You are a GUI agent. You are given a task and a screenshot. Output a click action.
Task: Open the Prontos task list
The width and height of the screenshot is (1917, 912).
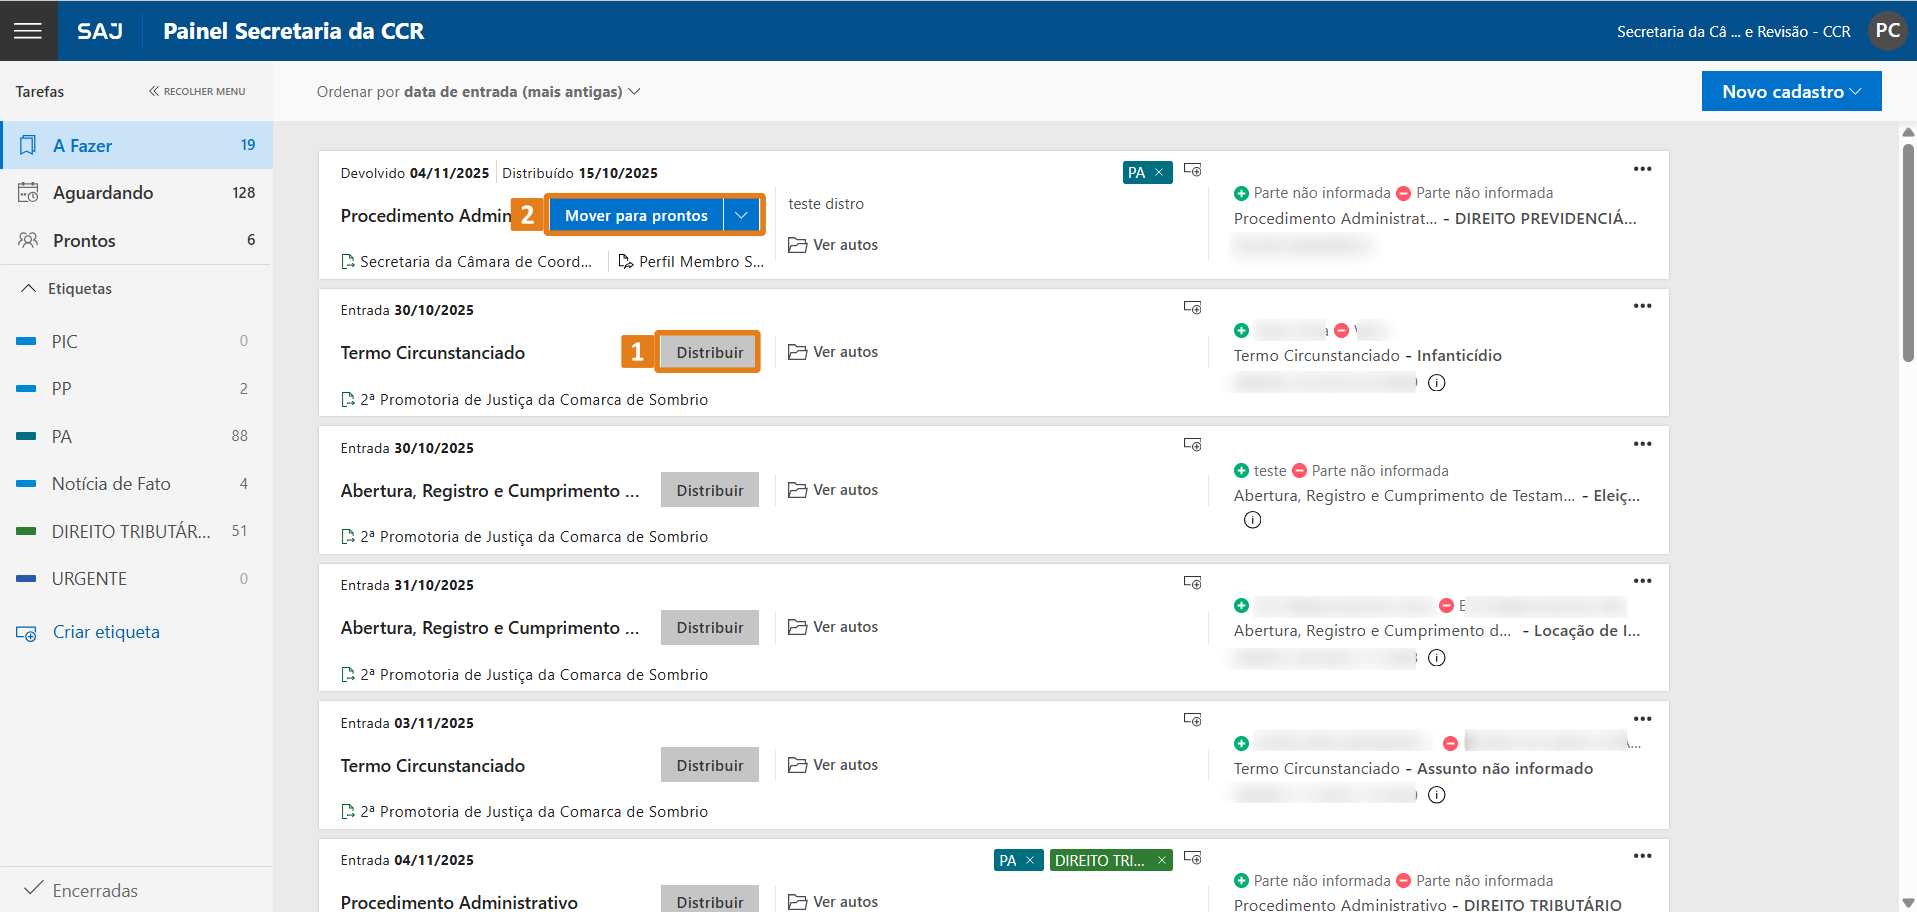click(x=84, y=241)
